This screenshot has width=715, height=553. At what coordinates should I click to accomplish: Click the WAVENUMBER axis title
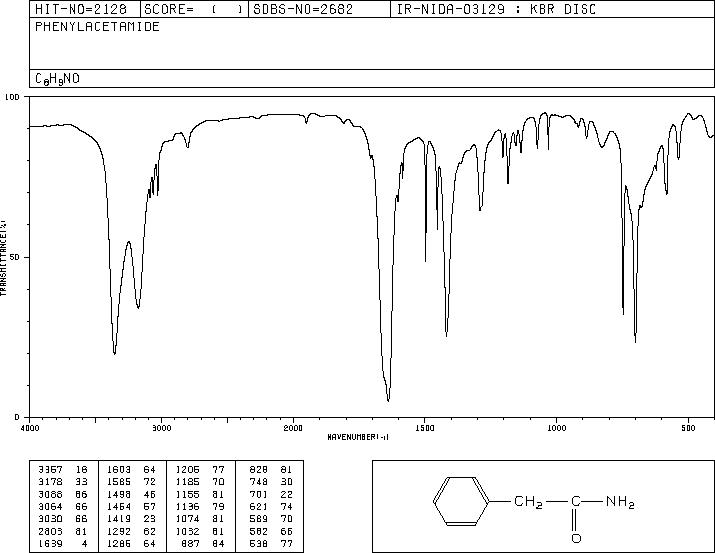point(358,437)
